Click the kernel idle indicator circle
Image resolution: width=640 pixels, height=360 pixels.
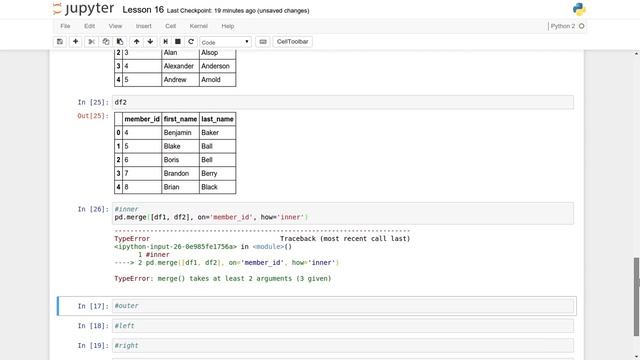coord(582,26)
